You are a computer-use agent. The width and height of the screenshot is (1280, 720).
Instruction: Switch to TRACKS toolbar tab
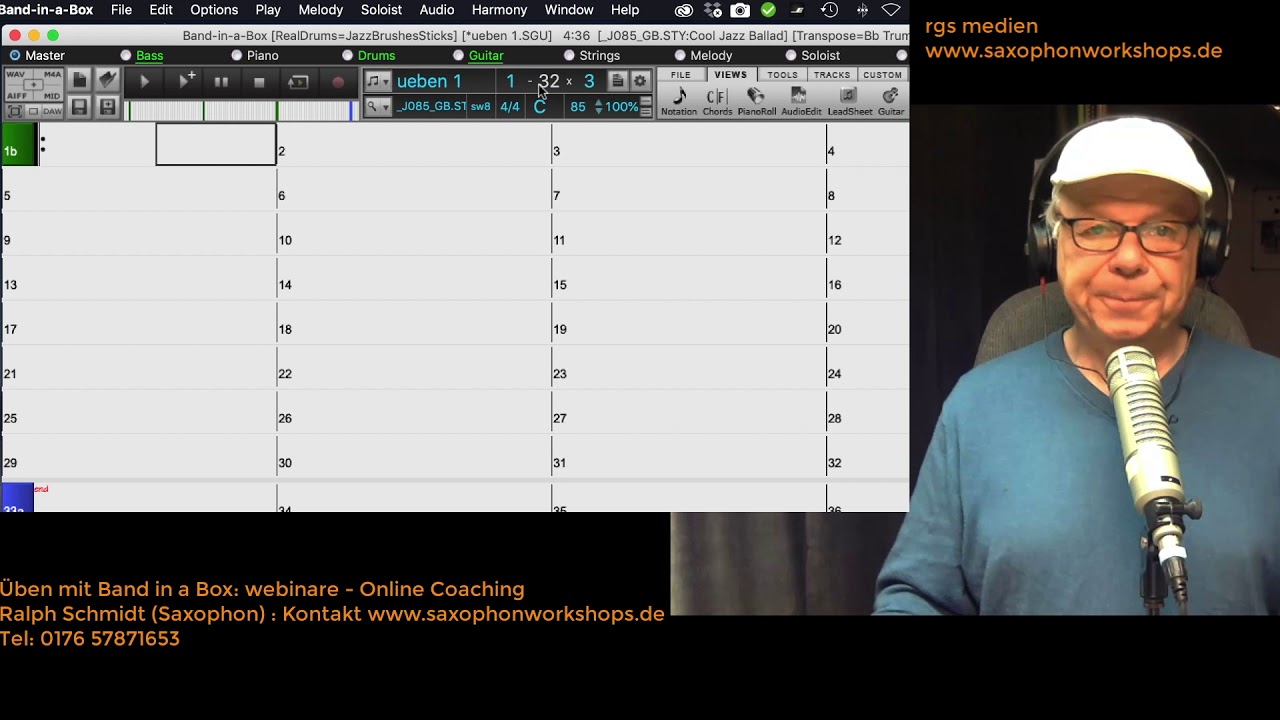832,75
